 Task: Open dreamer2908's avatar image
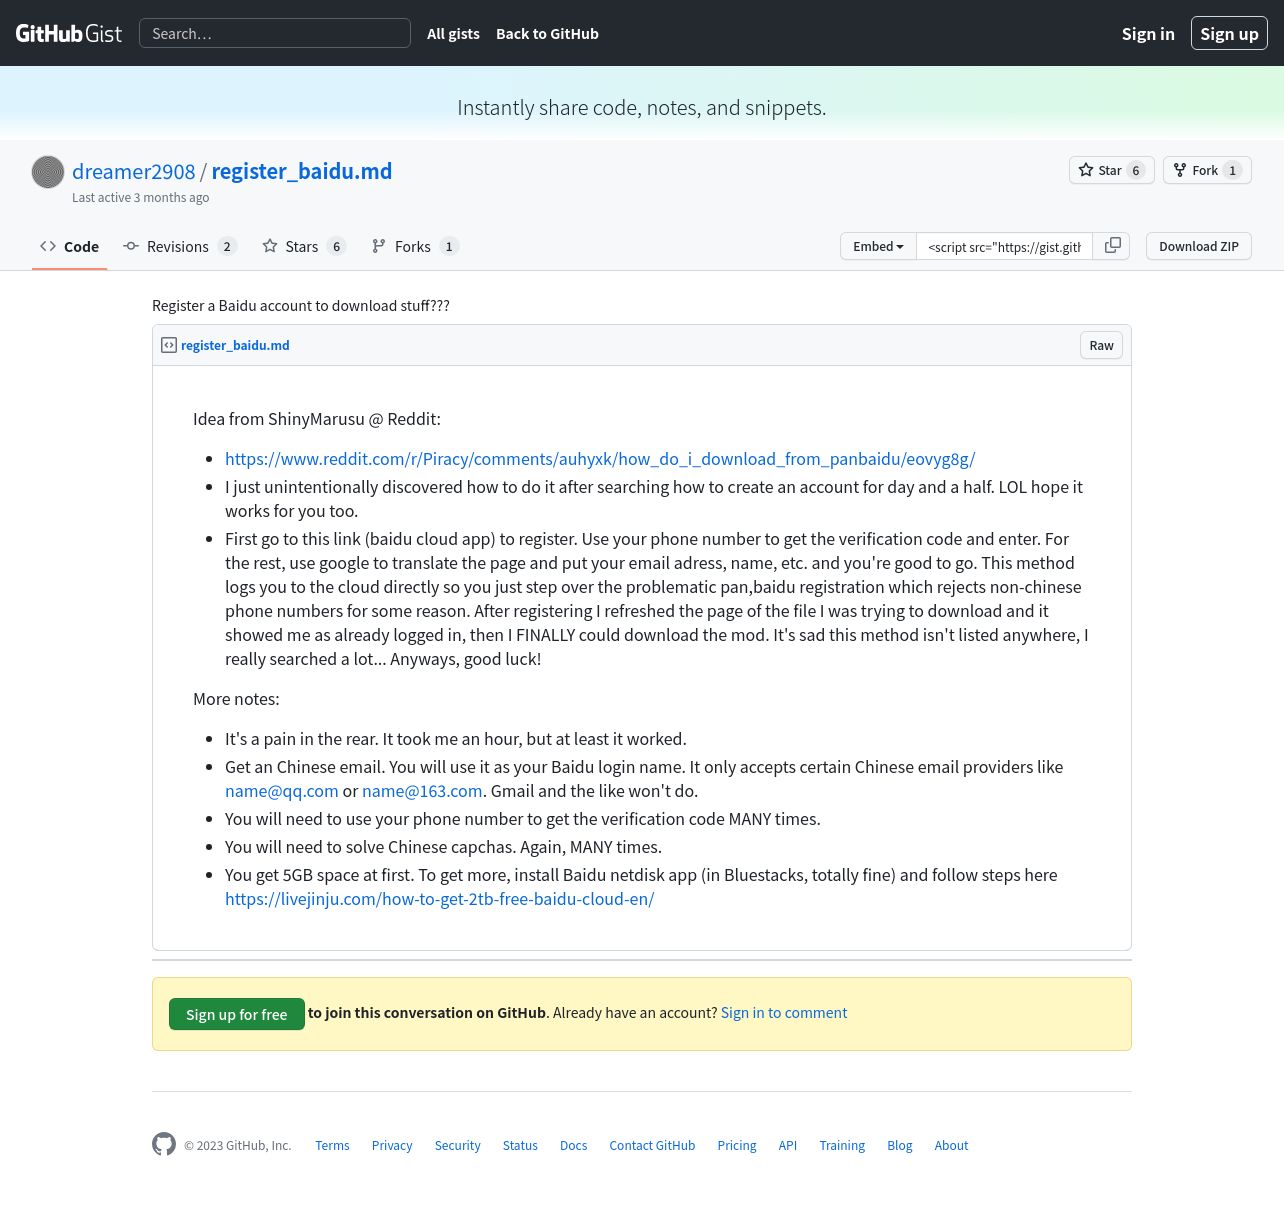click(48, 172)
